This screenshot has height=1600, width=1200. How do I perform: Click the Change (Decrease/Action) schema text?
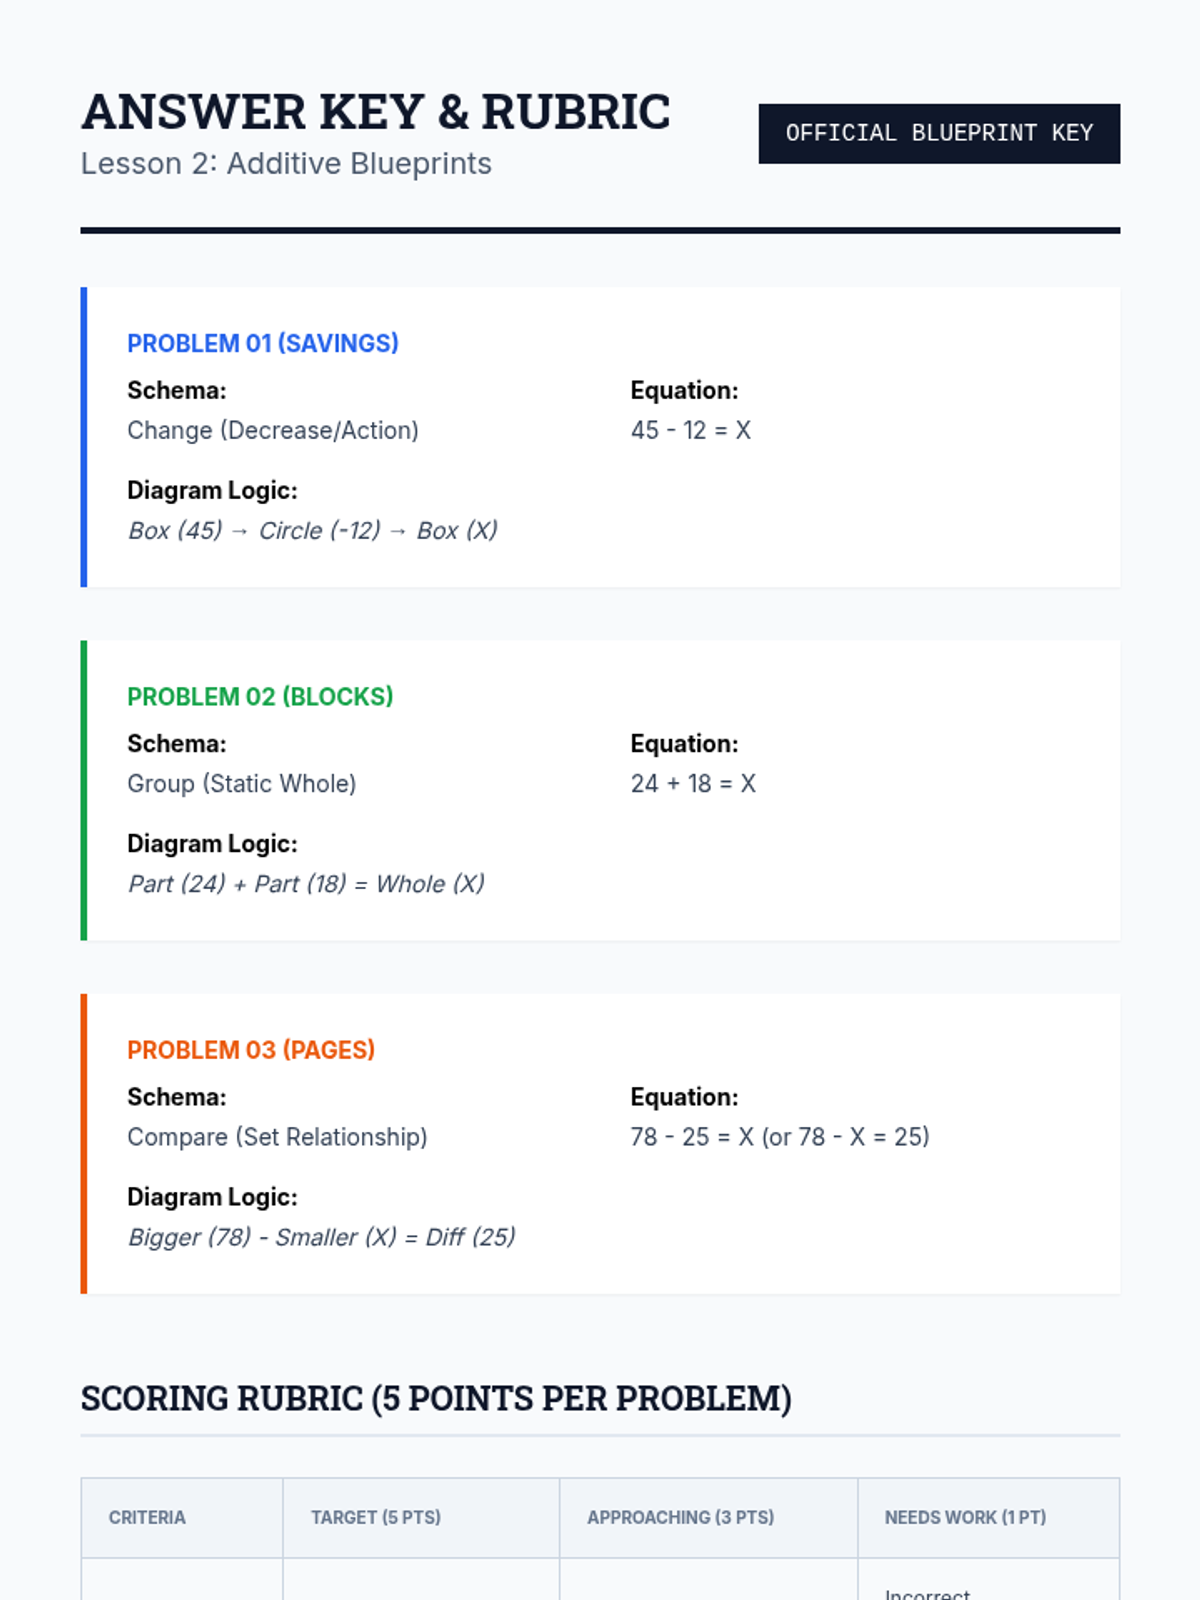click(272, 430)
